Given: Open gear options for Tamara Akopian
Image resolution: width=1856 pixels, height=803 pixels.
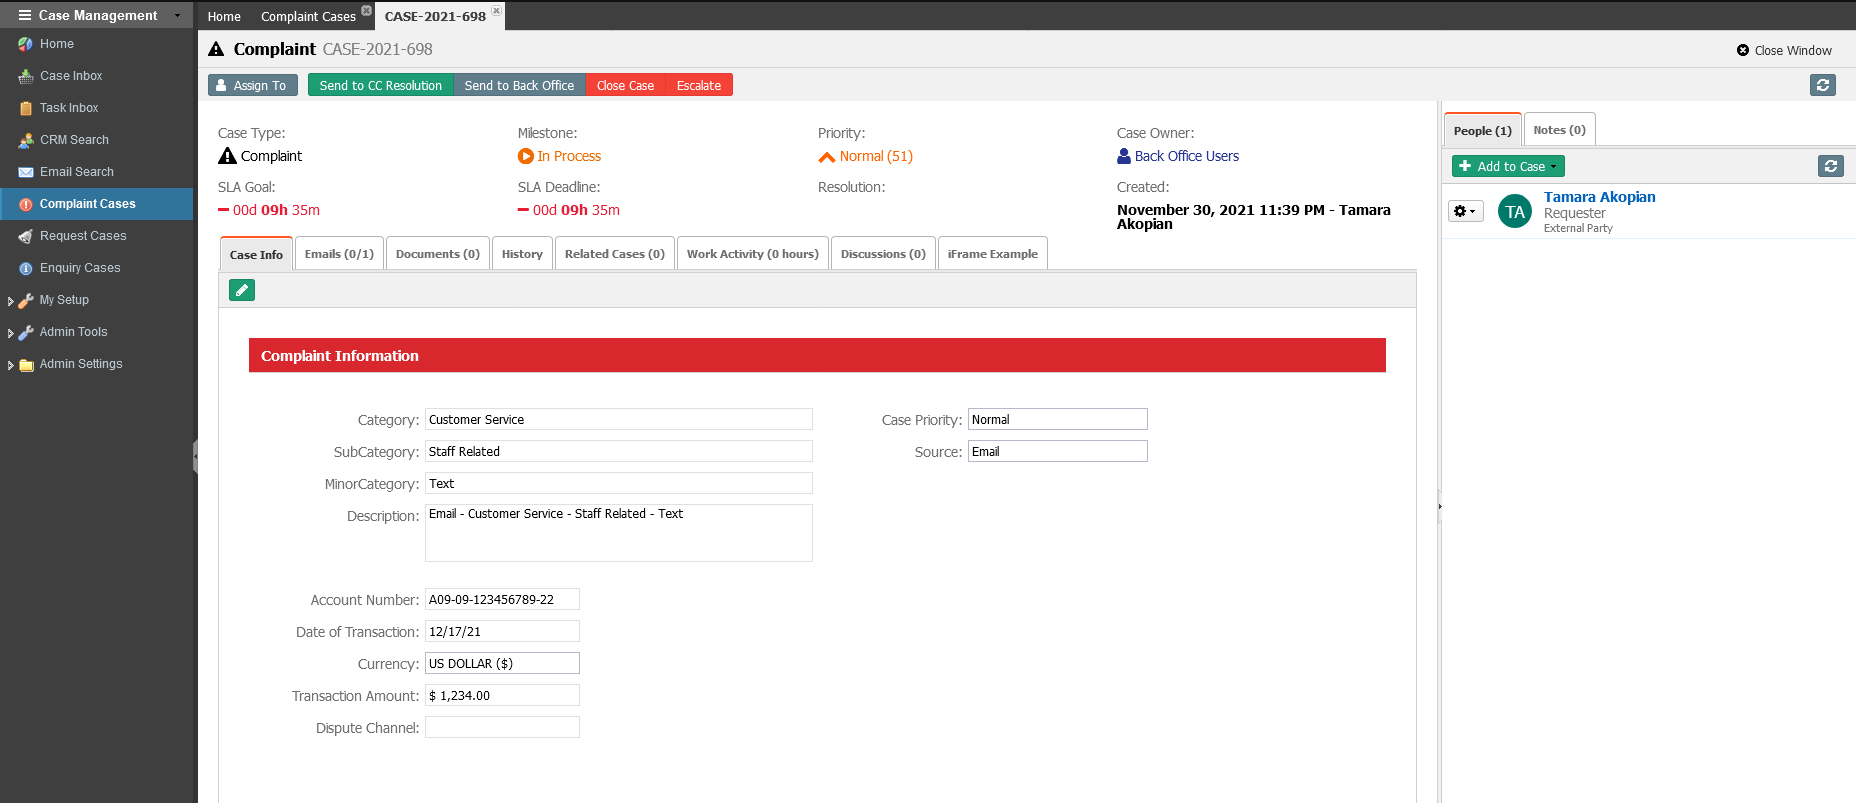Looking at the screenshot, I should point(1465,211).
